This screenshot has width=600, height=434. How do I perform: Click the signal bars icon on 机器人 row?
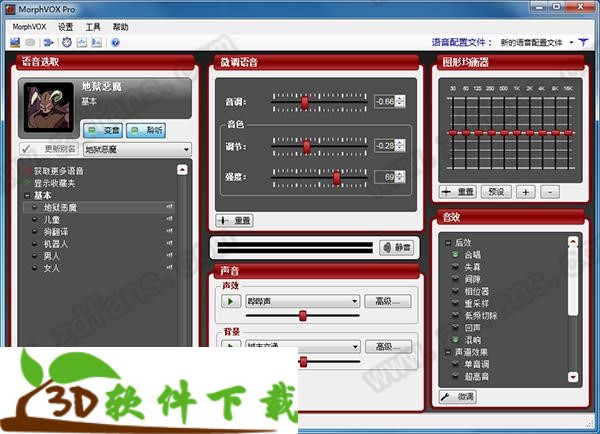pyautogui.click(x=170, y=243)
